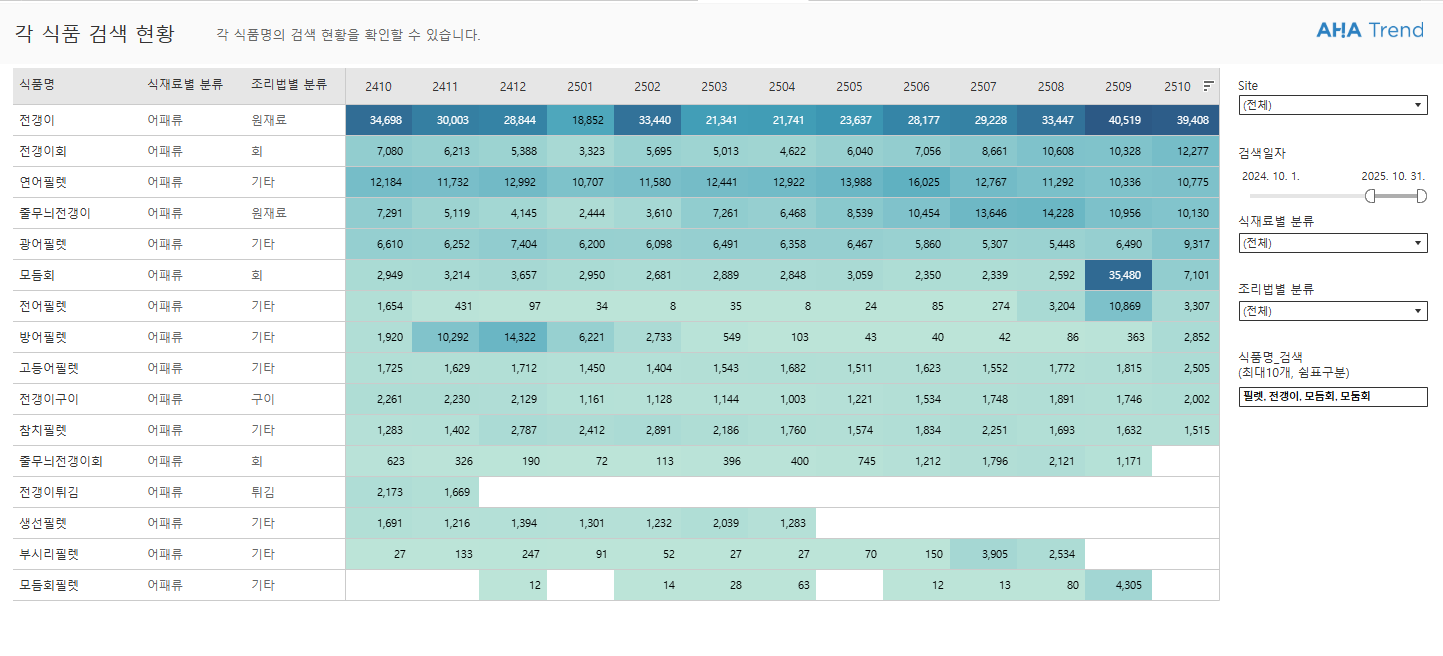This screenshot has height=656, width=1443.
Task: Open the Site filter dropdown
Action: click(1332, 105)
